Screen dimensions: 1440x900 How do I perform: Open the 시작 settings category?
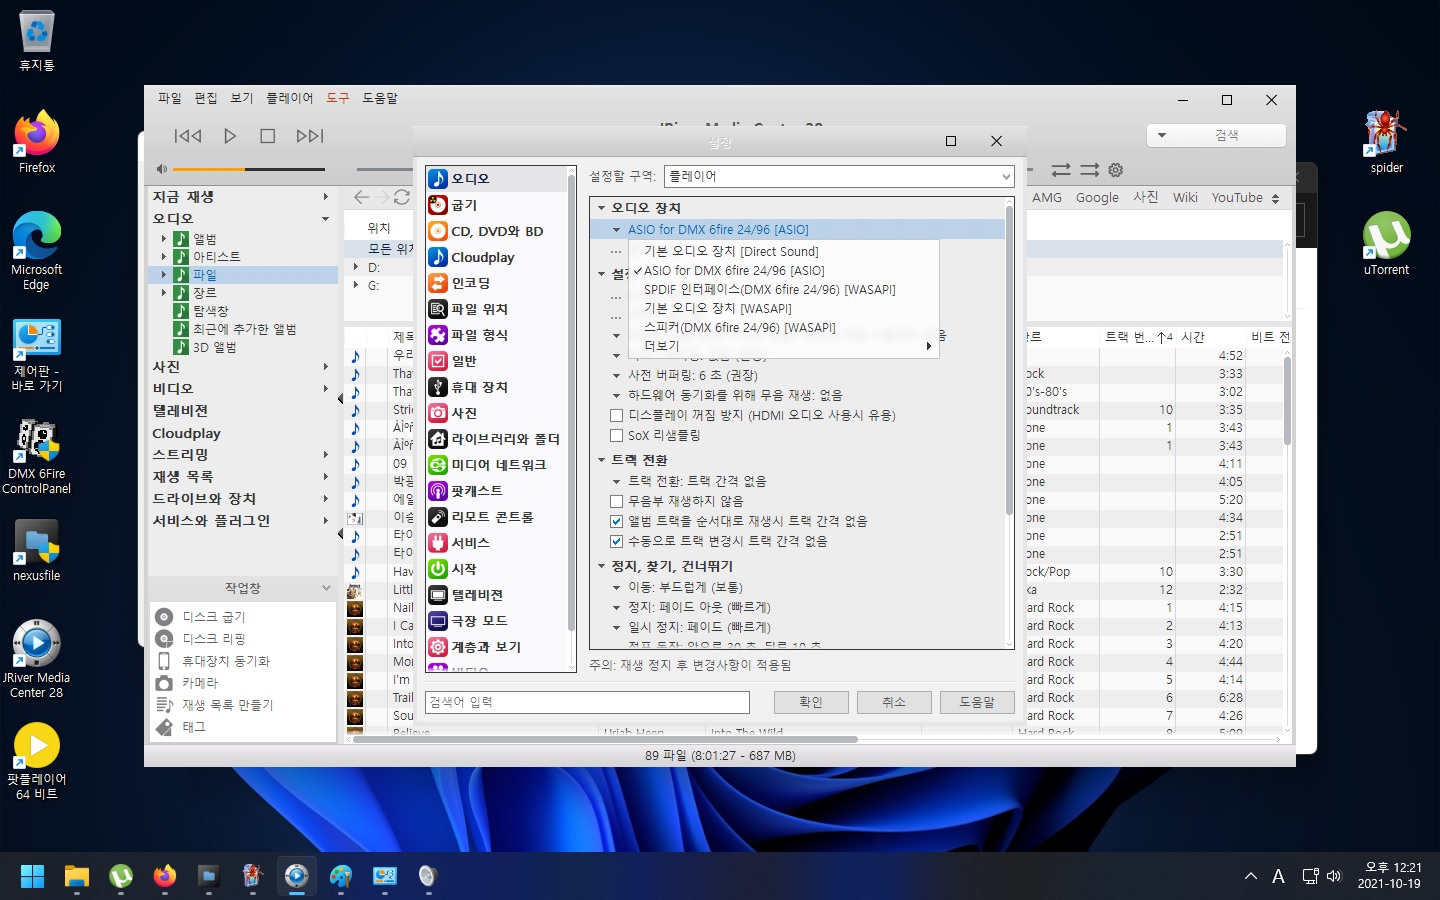(496, 569)
